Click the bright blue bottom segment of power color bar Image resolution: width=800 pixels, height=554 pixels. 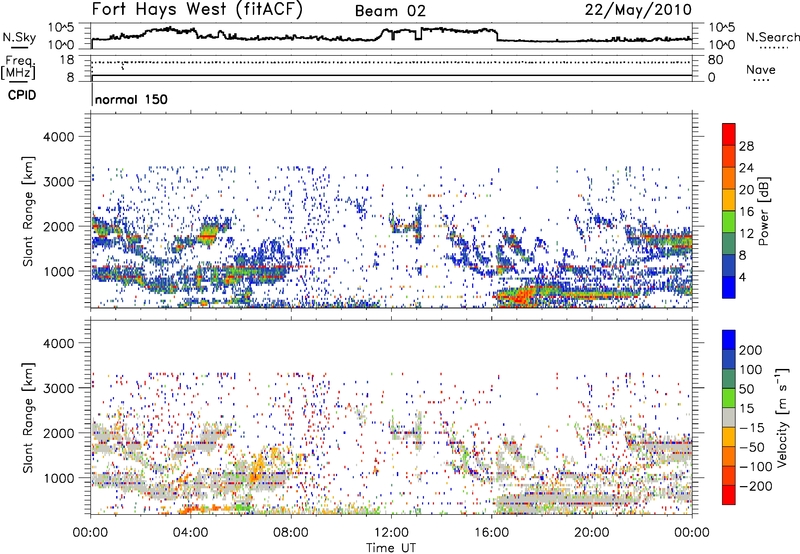pyautogui.click(x=729, y=287)
